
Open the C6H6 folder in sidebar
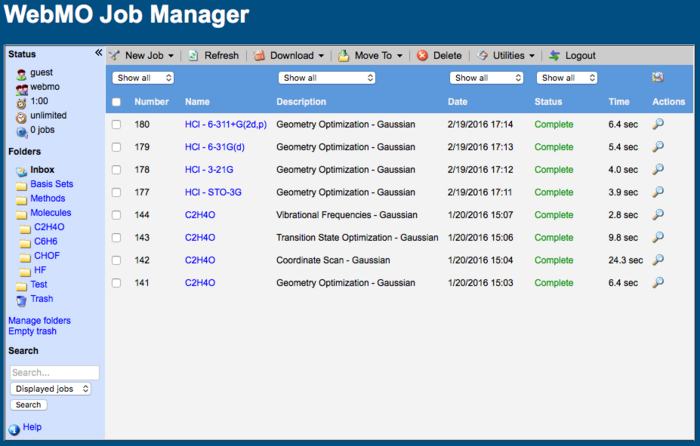click(x=47, y=241)
